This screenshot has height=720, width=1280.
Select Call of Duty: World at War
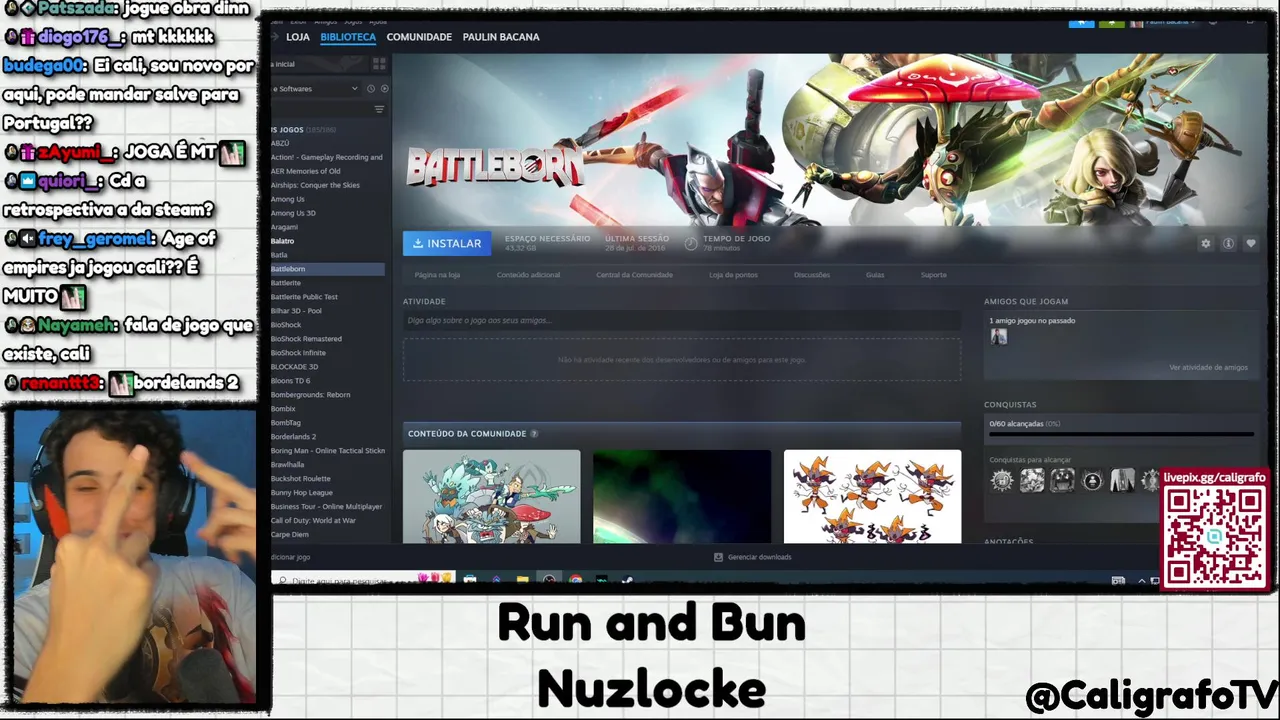click(313, 521)
